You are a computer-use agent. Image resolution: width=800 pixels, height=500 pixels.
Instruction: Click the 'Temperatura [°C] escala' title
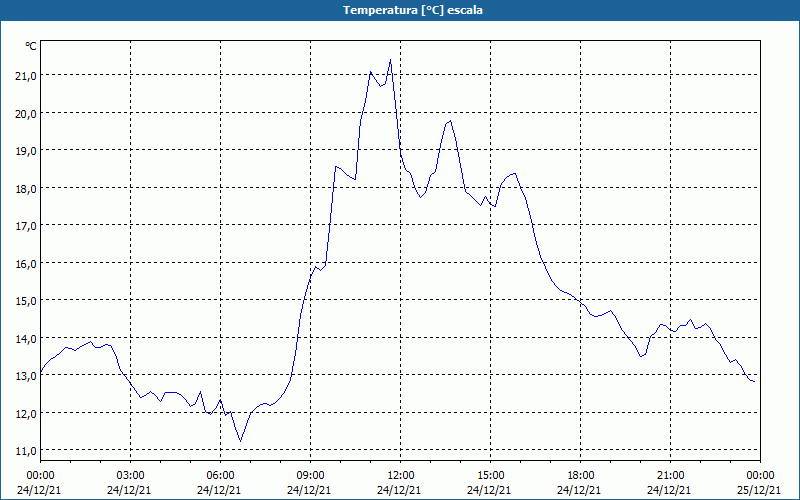(413, 10)
